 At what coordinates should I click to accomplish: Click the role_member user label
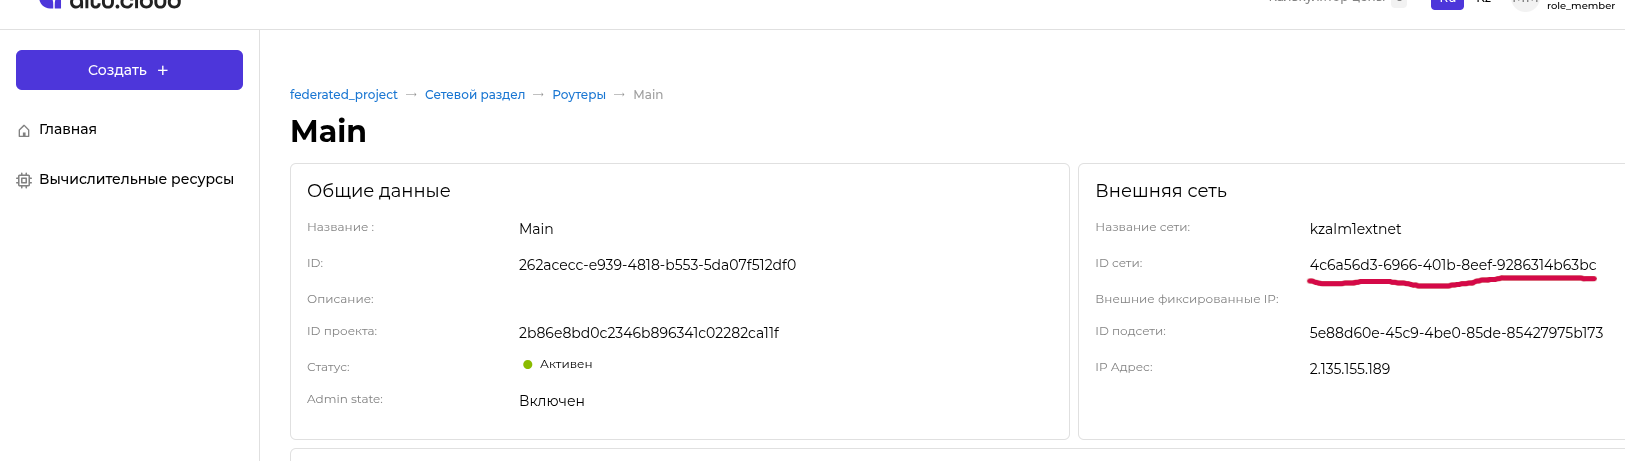coord(1580,6)
